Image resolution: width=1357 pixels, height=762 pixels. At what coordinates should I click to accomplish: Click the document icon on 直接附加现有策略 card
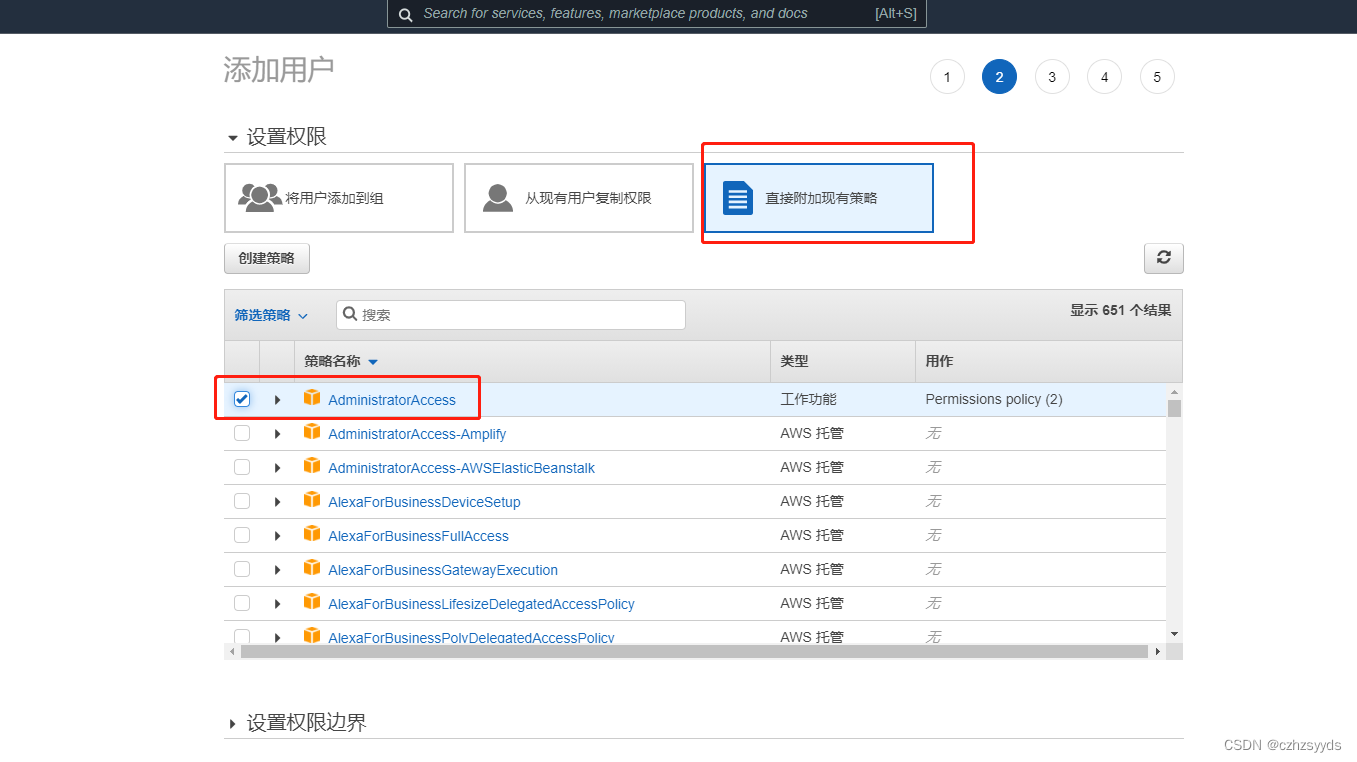(x=737, y=197)
